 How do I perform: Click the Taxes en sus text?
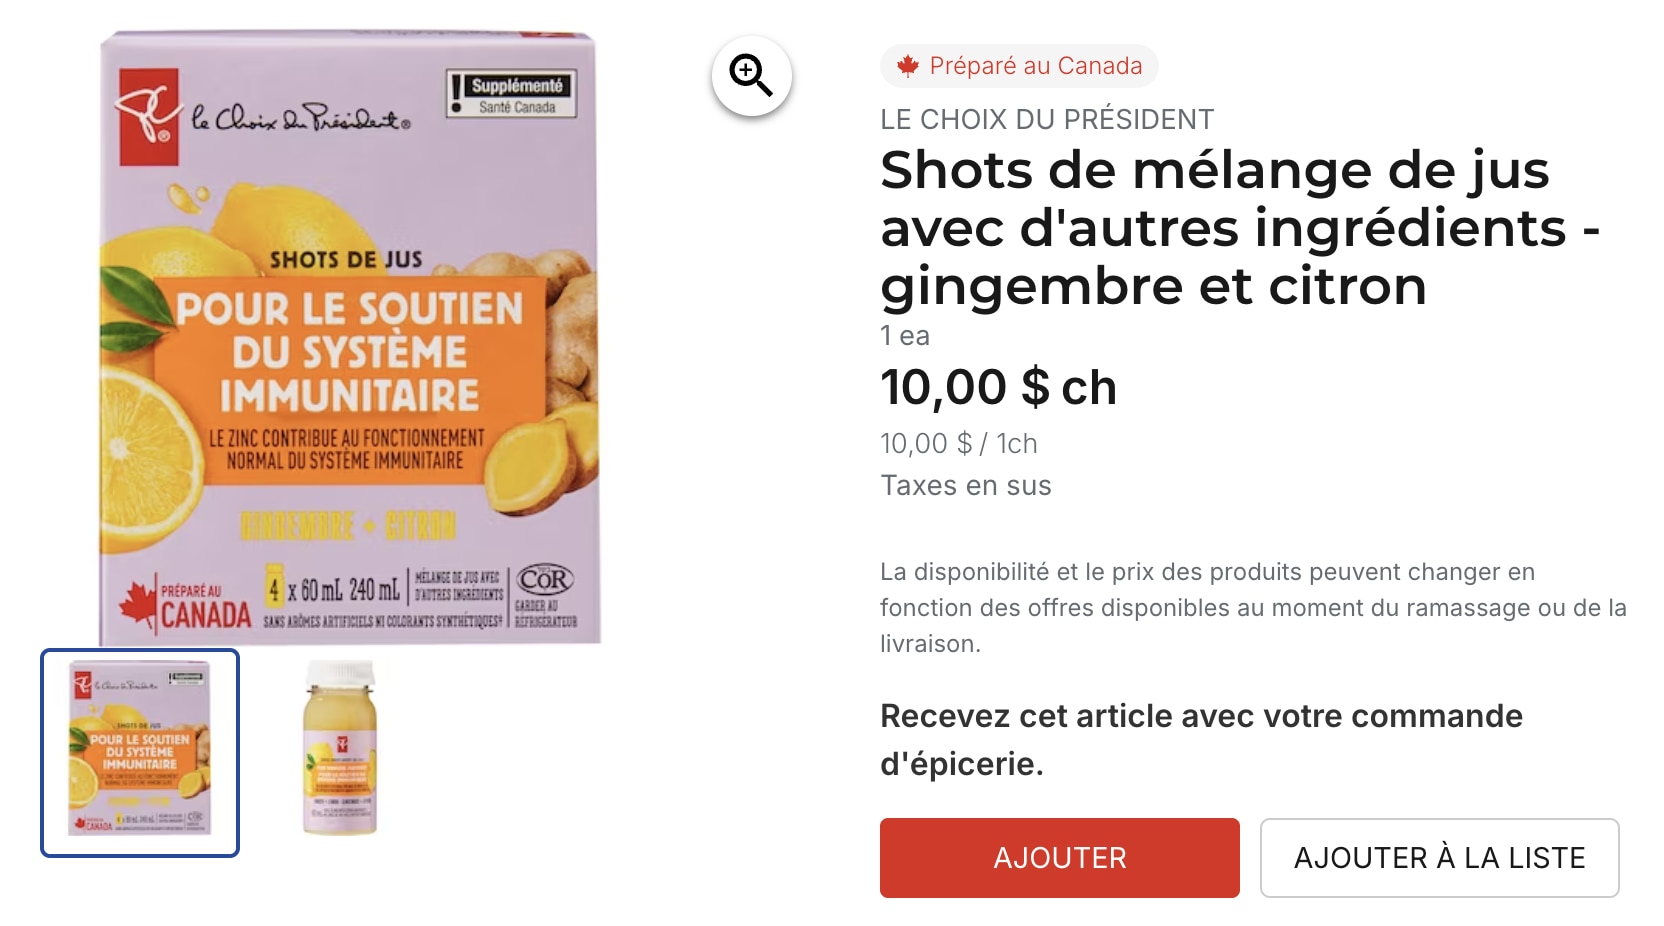pyautogui.click(x=966, y=486)
